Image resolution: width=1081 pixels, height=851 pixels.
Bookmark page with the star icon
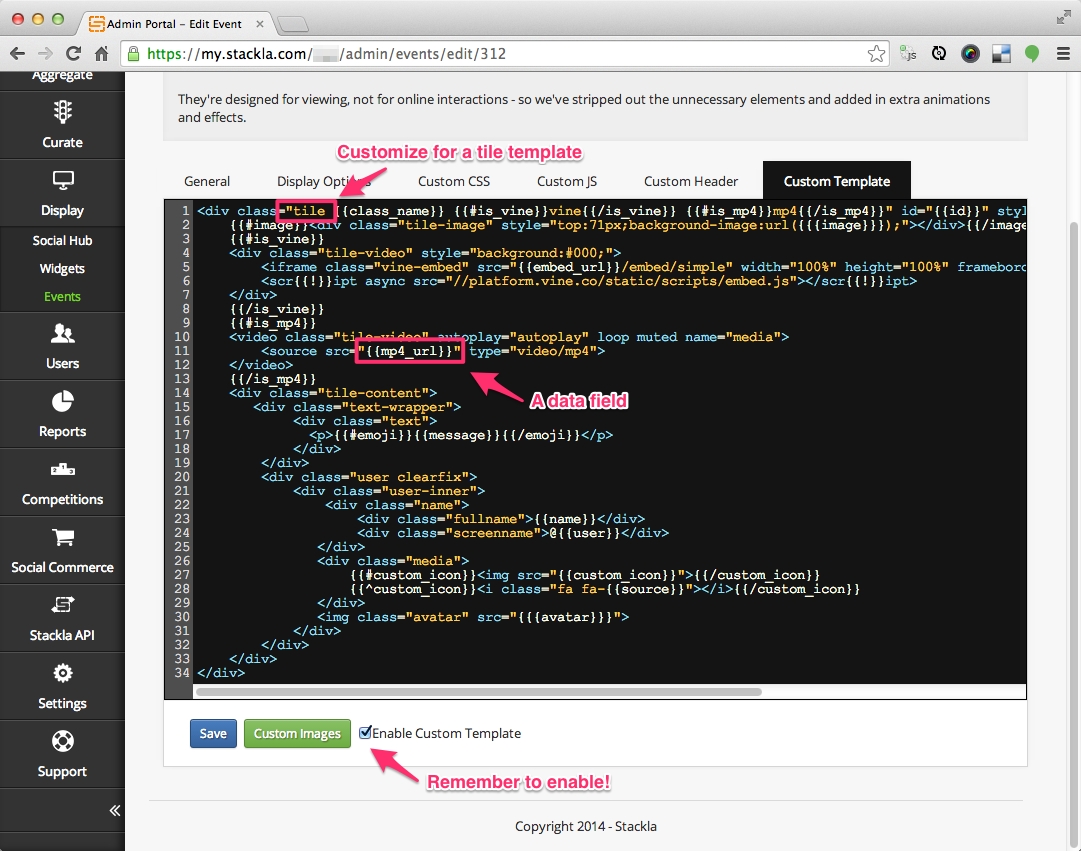(x=875, y=54)
